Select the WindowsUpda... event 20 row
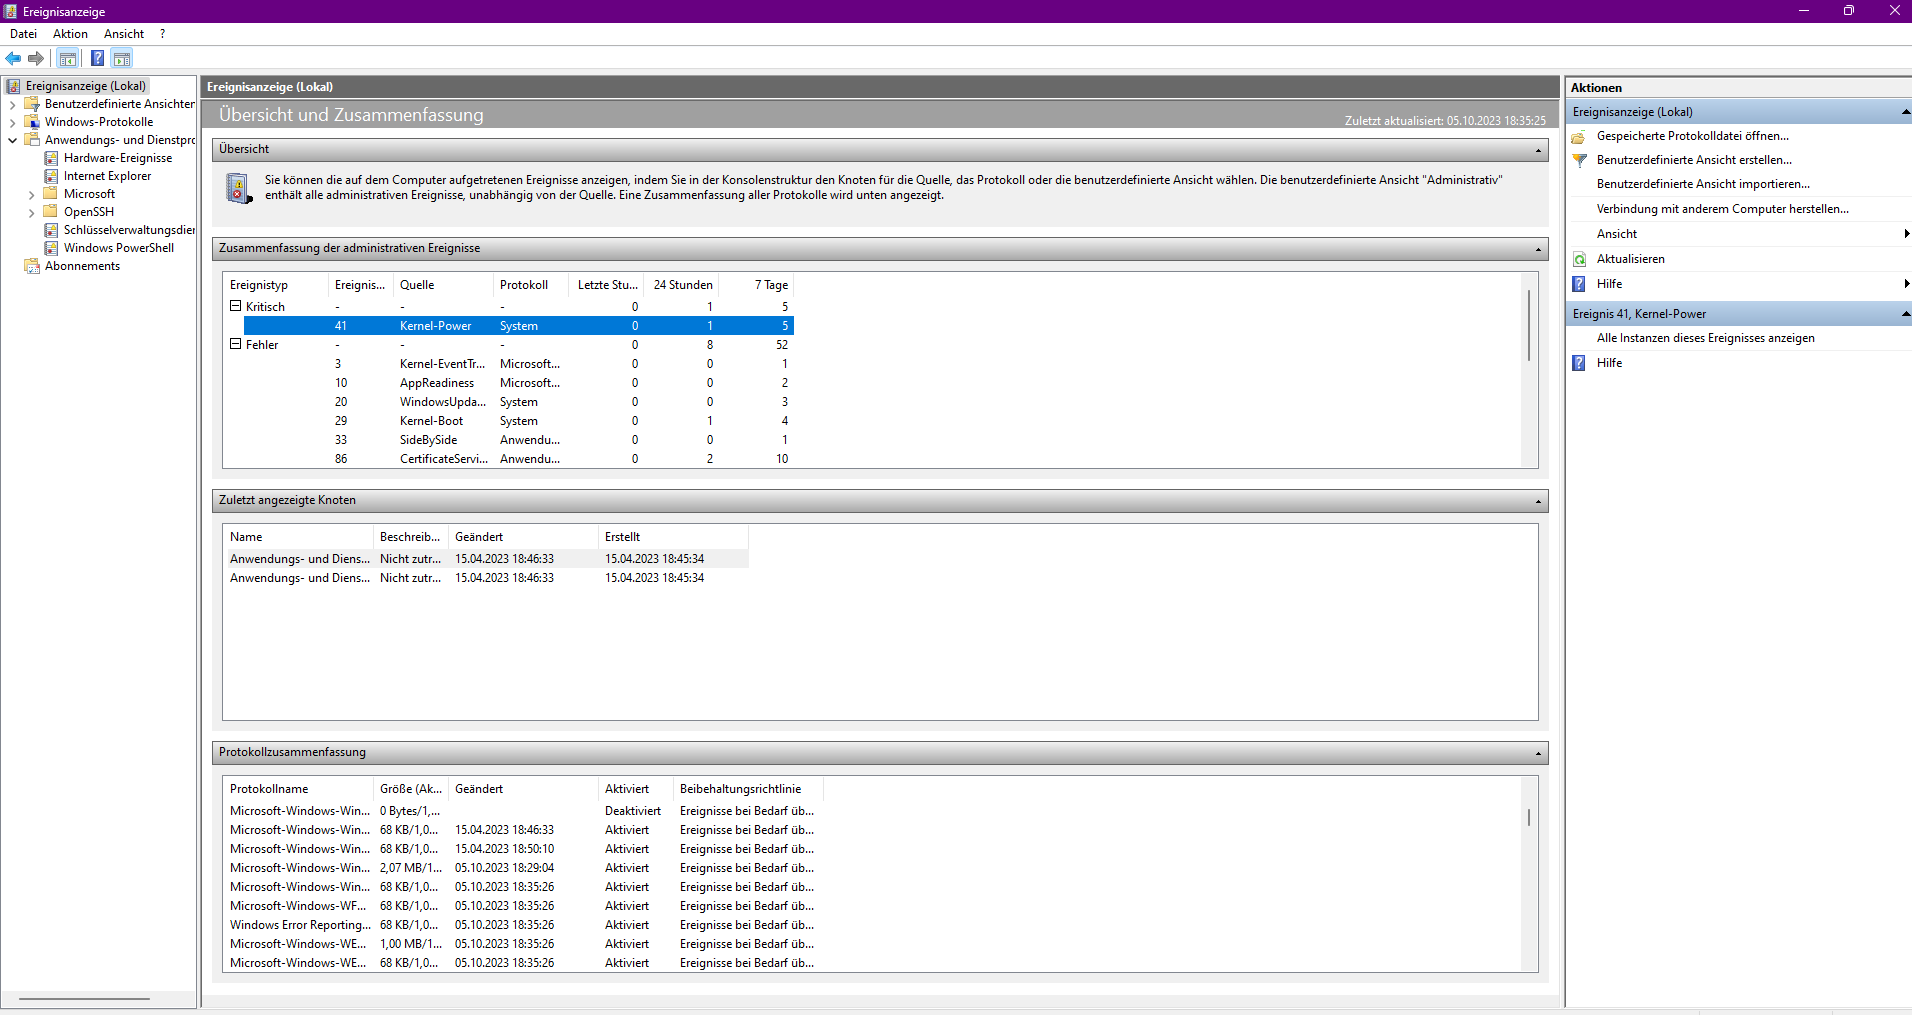Viewport: 1912px width, 1015px height. click(x=510, y=402)
